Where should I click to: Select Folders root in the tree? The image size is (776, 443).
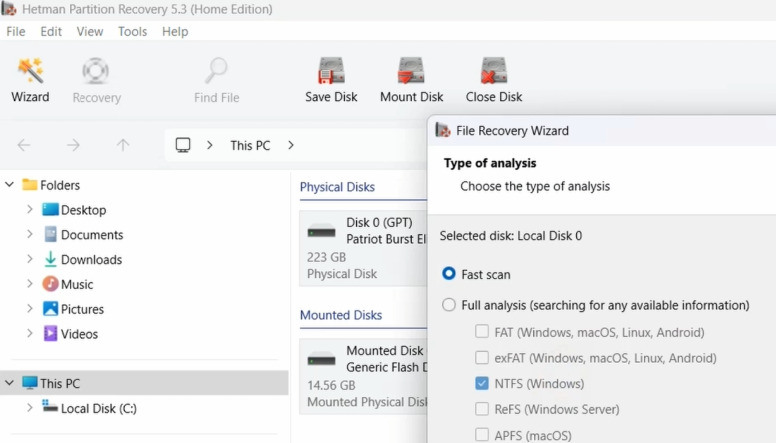(59, 185)
